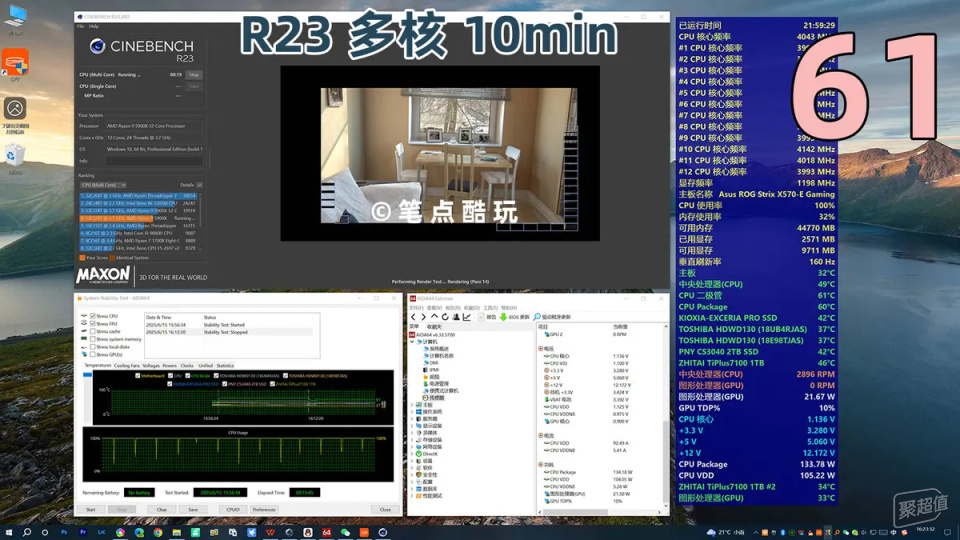Click Start button in System Stability Test
Screen dimensions: 960x540
coord(91,509)
